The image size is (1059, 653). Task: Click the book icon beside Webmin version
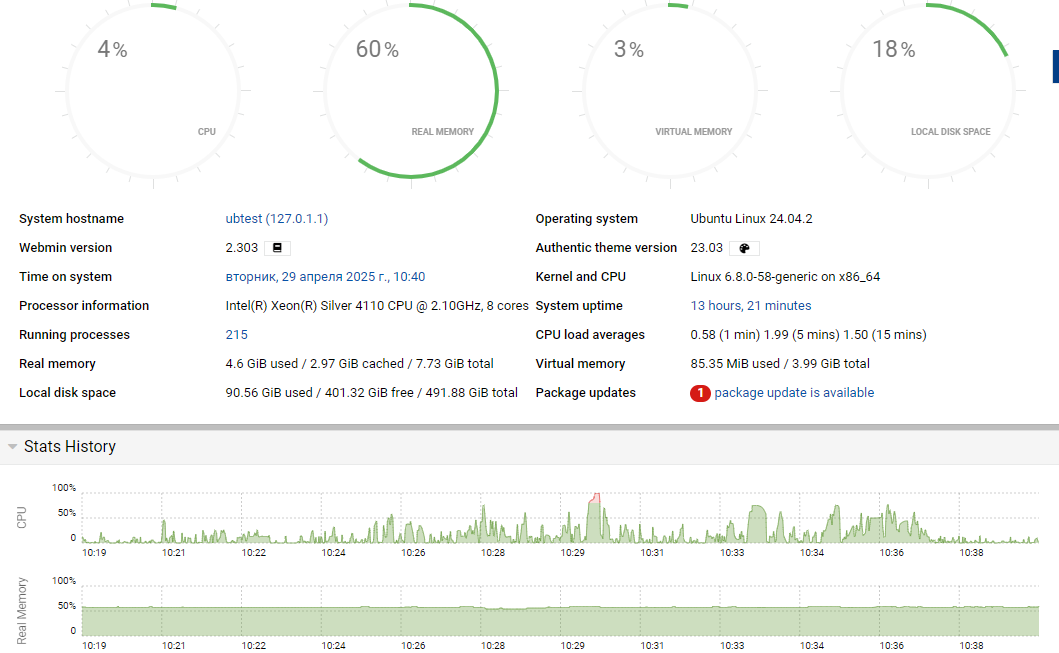click(x=277, y=248)
